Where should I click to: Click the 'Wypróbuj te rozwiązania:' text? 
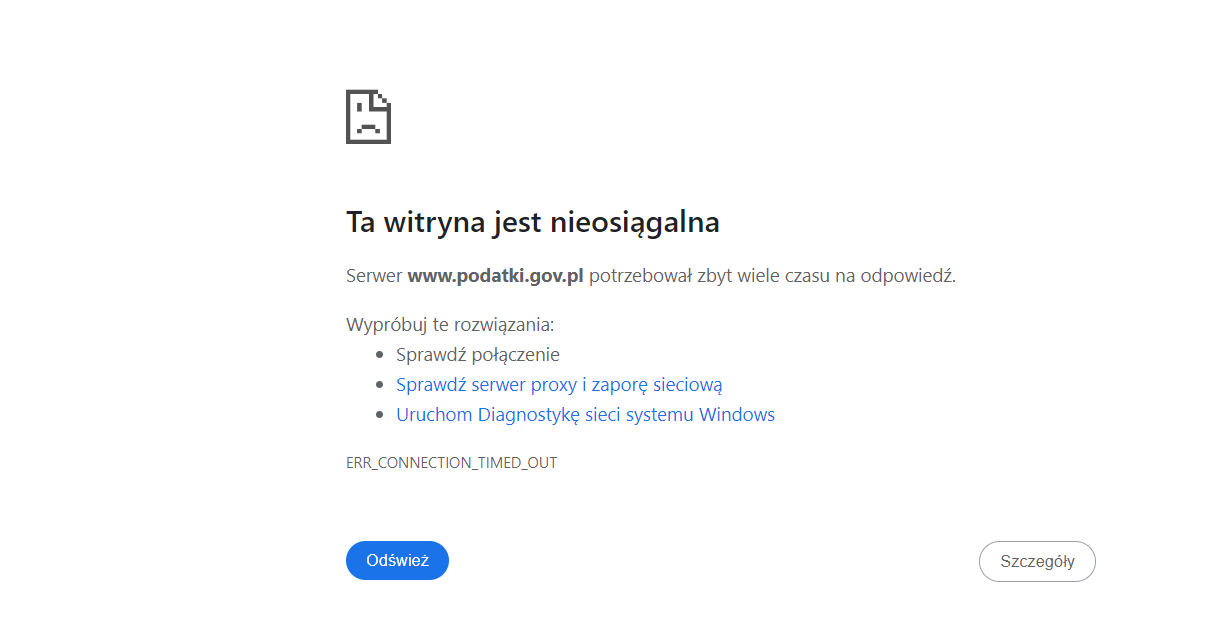tap(449, 325)
